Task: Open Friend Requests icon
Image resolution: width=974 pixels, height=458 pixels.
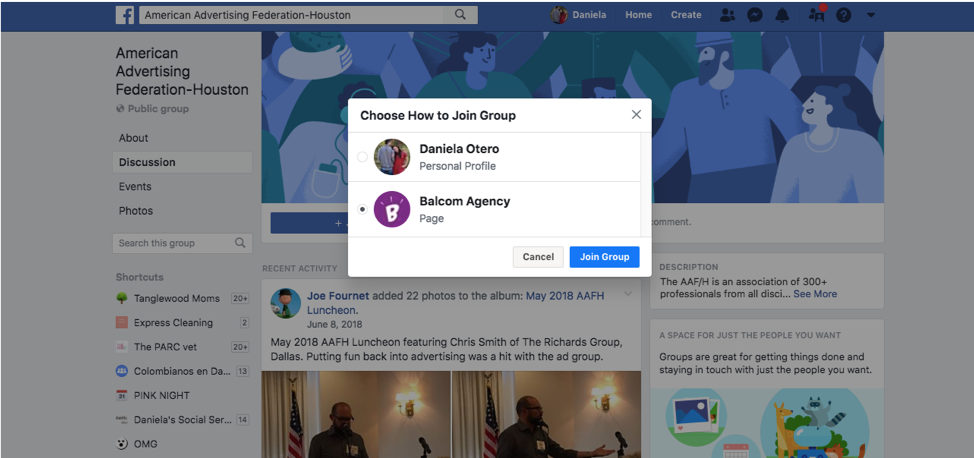Action: (x=727, y=16)
